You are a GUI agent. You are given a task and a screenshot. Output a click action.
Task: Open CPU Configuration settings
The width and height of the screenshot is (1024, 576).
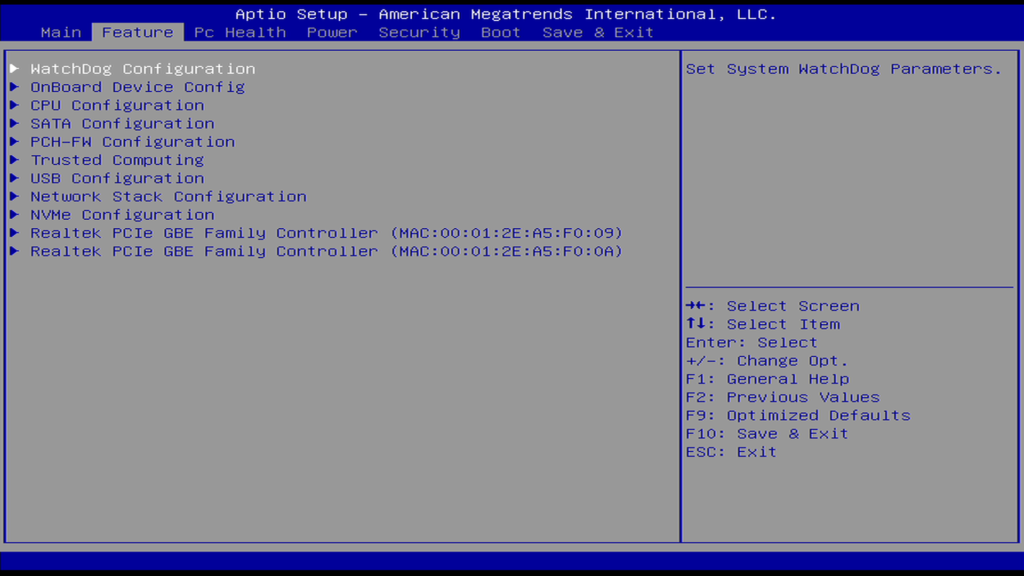click(117, 105)
